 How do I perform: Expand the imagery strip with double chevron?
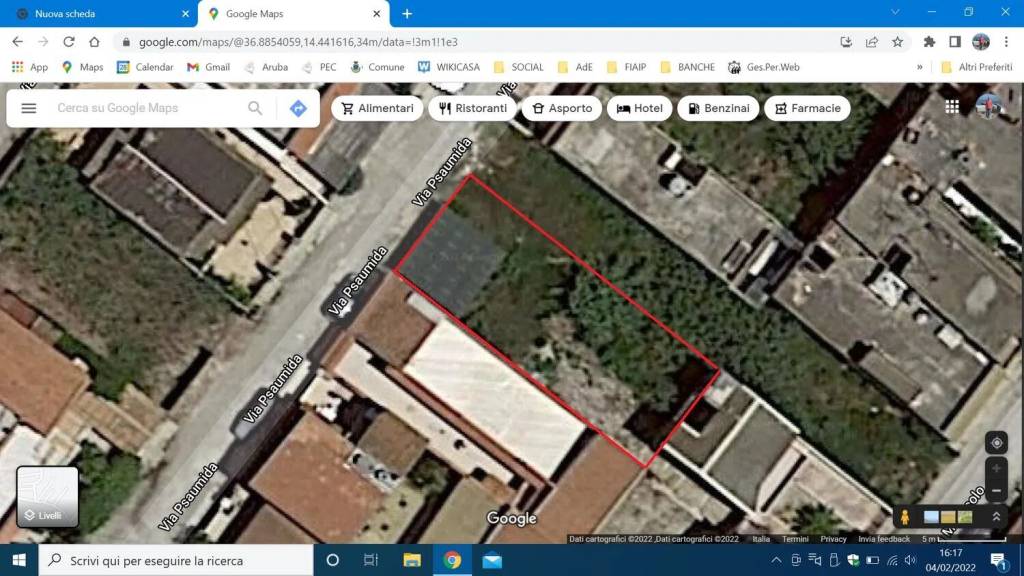(x=996, y=517)
